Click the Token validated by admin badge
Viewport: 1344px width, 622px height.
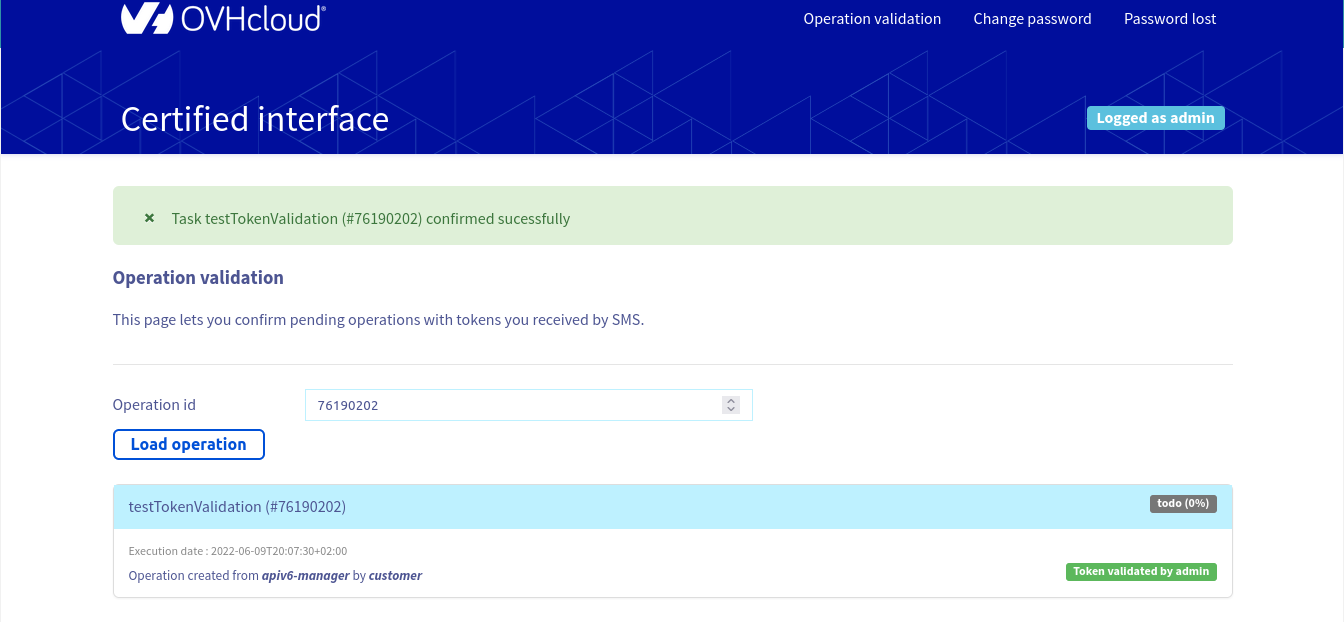[x=1141, y=571]
